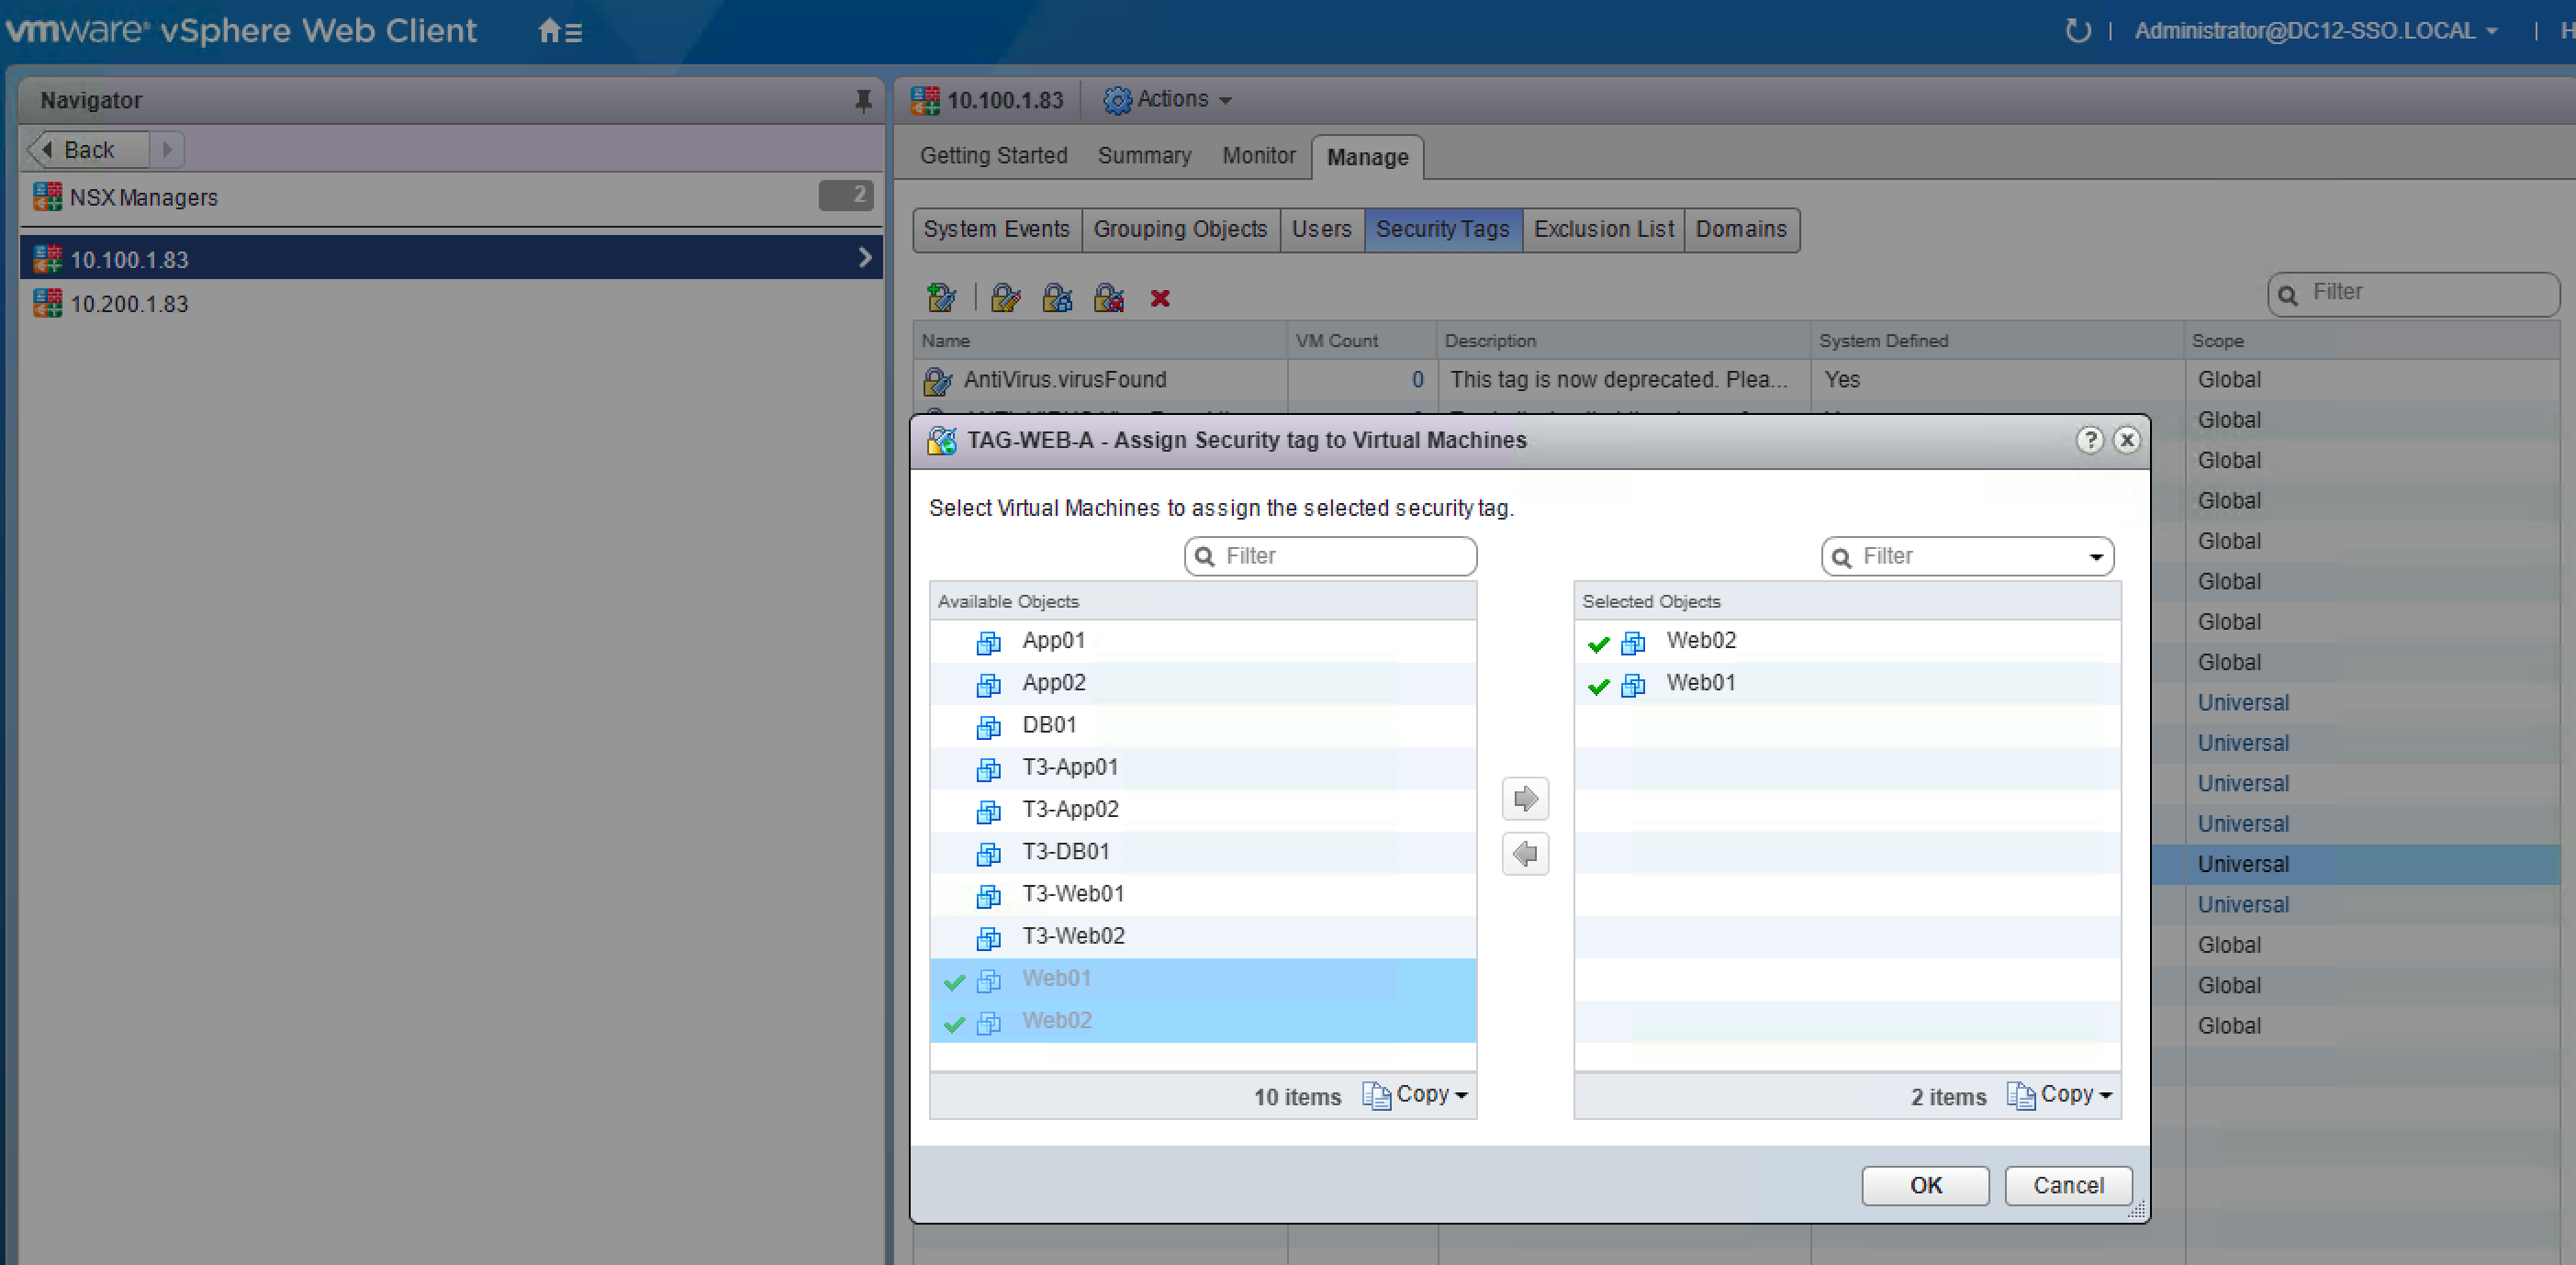Click the assign security tag icon
Image resolution: width=2576 pixels, height=1265 pixels.
1057,298
